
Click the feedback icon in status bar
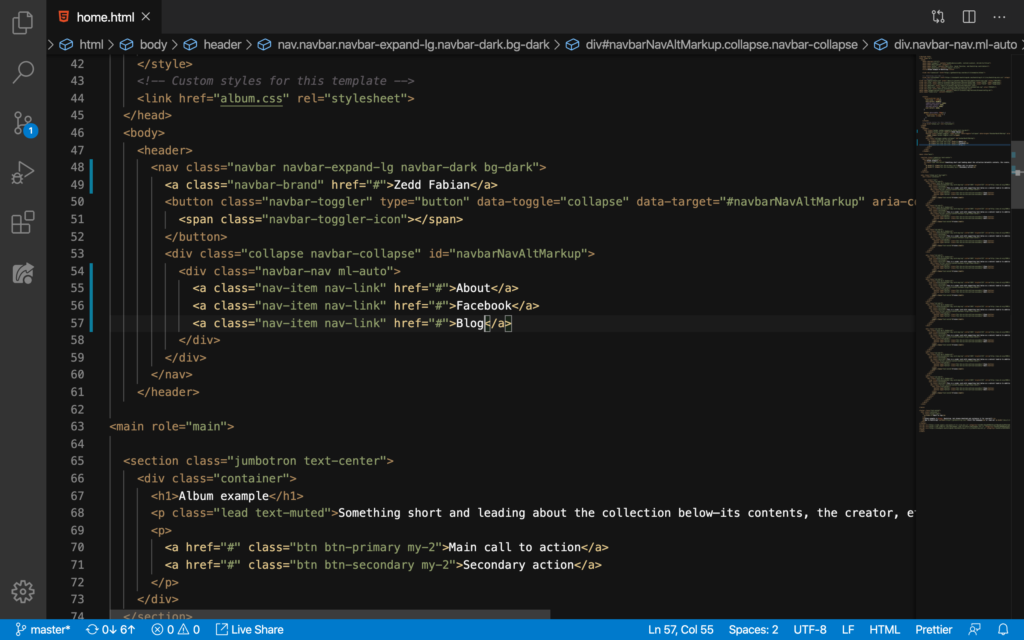point(974,630)
